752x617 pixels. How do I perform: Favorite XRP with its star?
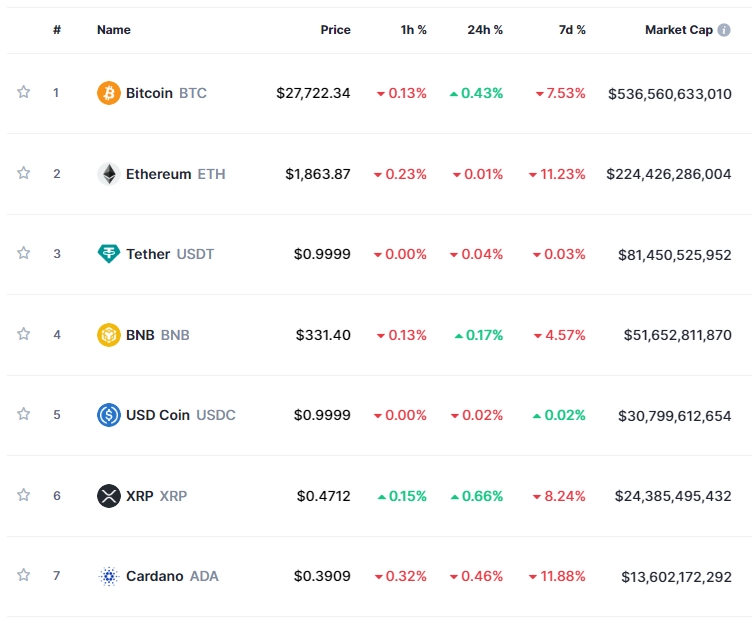(x=23, y=495)
